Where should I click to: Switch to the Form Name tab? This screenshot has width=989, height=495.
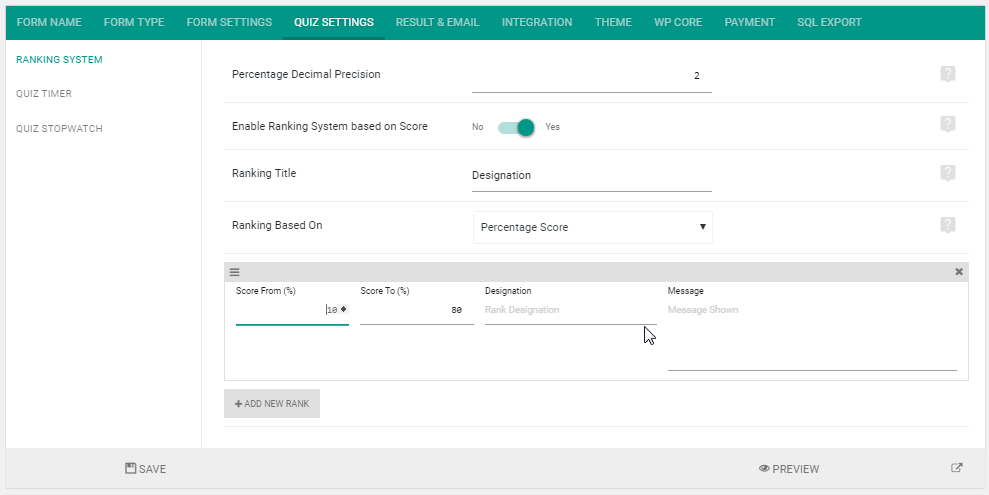[49, 22]
